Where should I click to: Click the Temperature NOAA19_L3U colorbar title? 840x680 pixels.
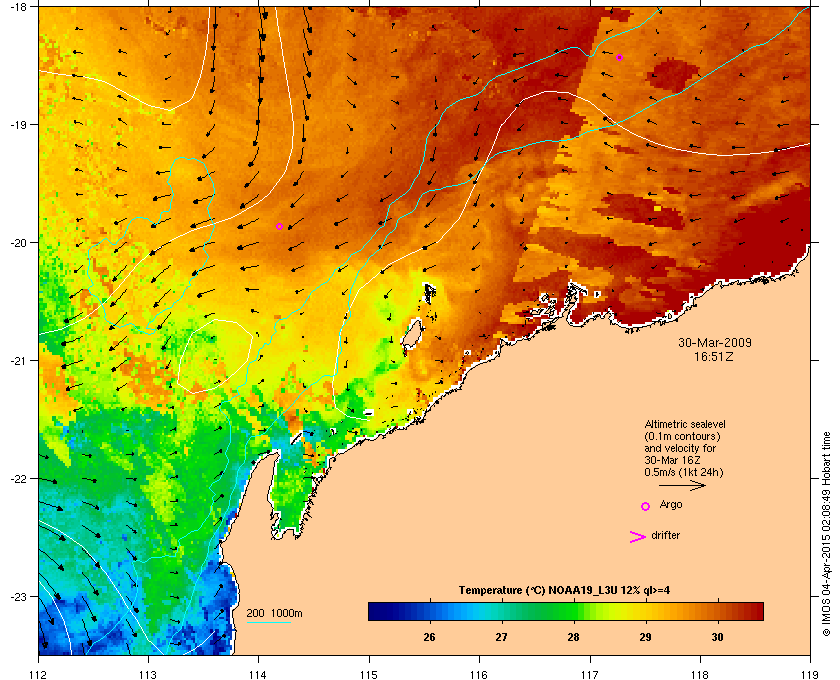564,591
